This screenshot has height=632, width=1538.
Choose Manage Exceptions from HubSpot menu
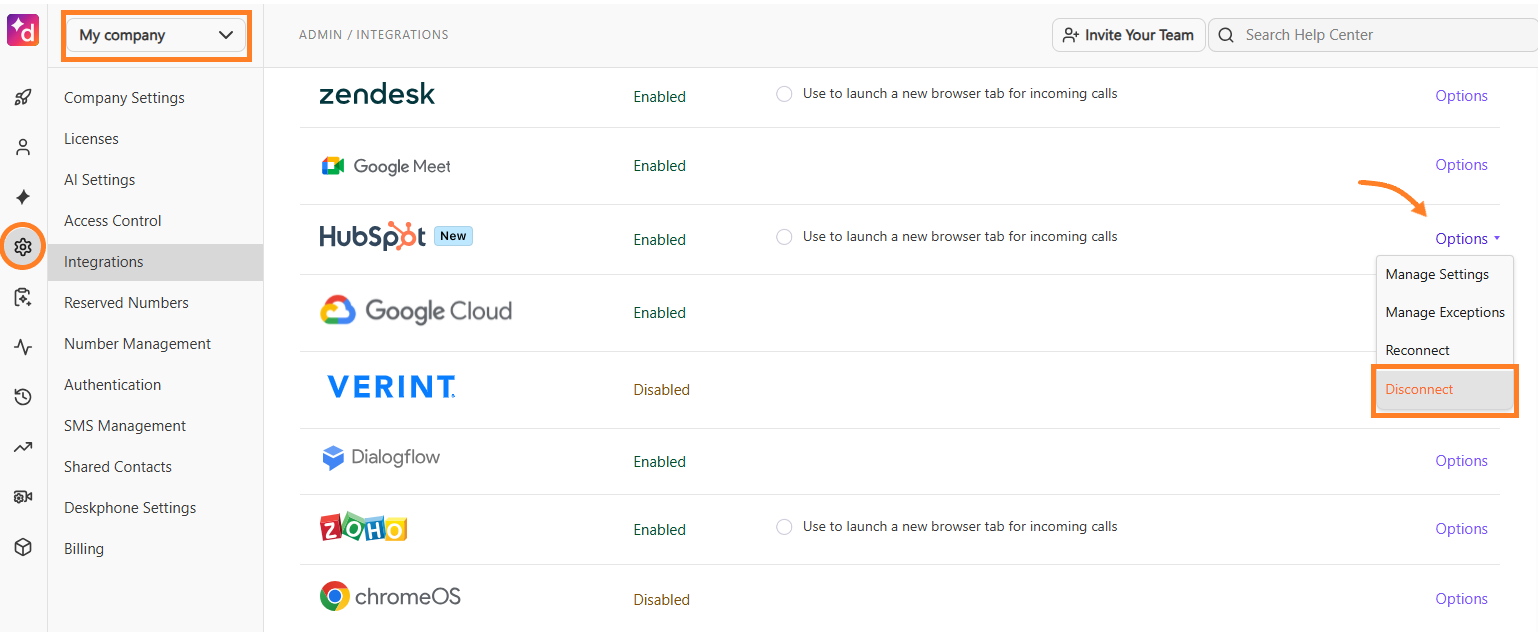pos(1444,312)
